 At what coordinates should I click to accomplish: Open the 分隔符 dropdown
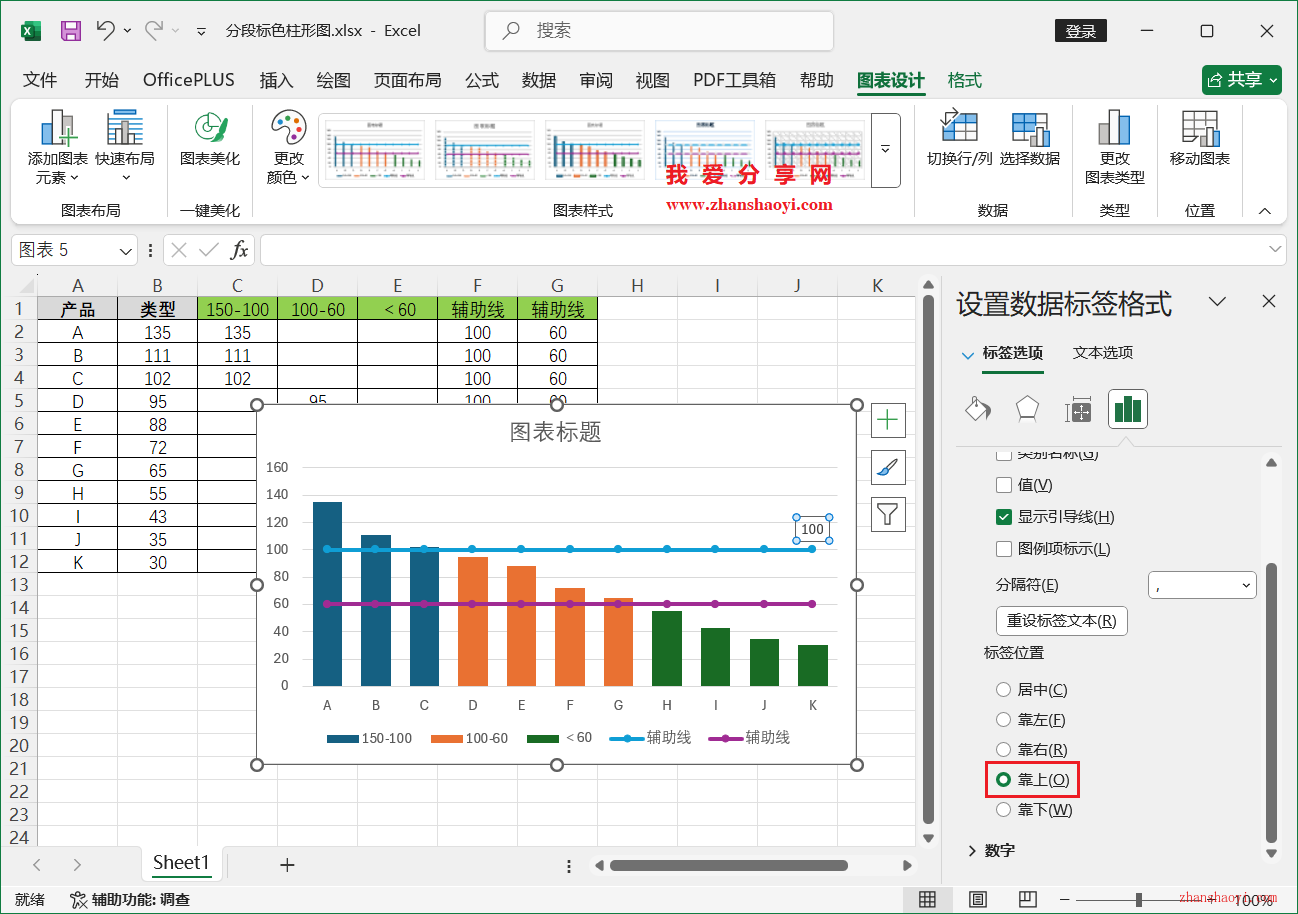[x=1202, y=585]
